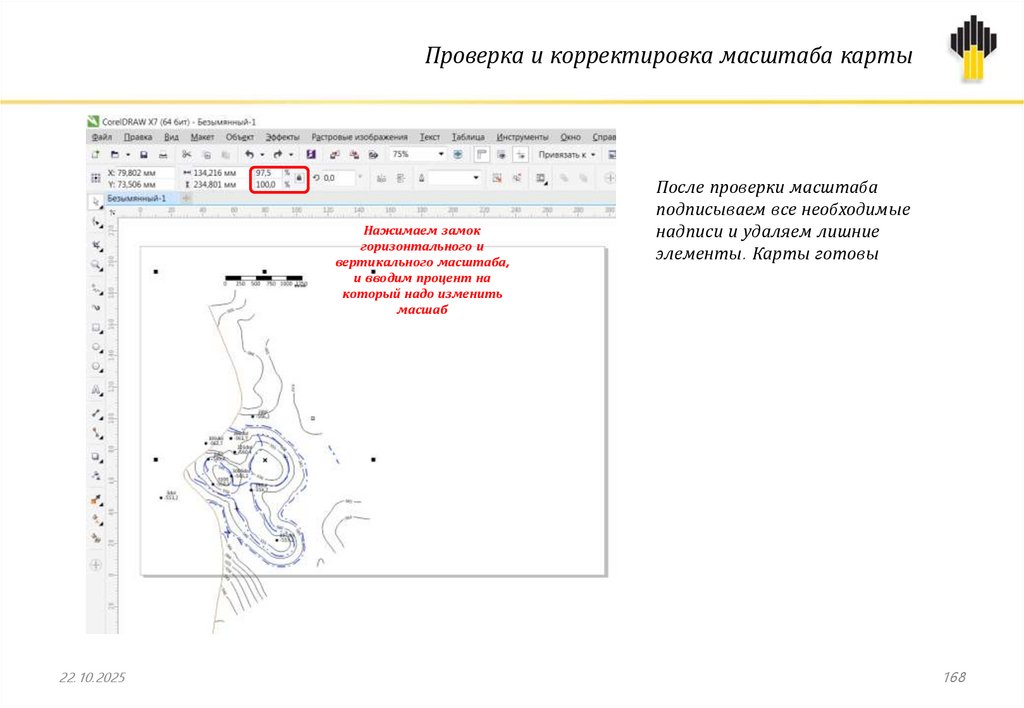Click the vertical scale 100,0 % field
This screenshot has width=1024, height=708.
pos(268,185)
